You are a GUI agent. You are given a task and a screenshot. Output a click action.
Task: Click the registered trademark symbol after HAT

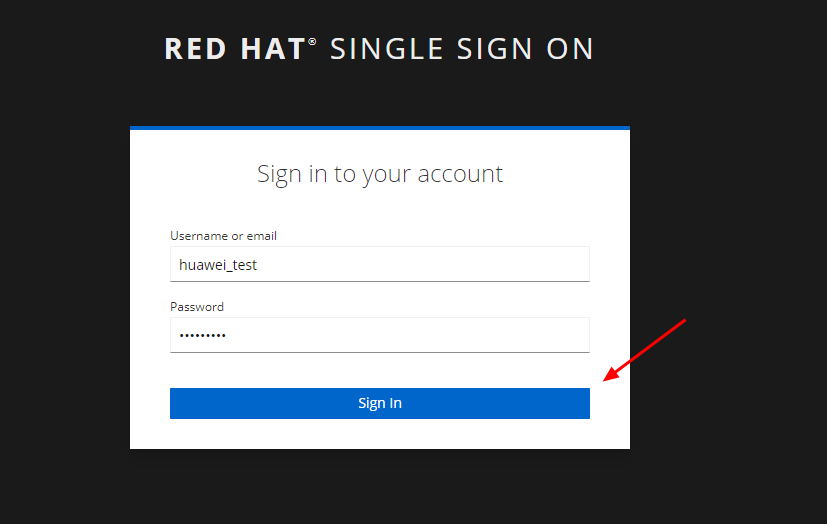(312, 43)
